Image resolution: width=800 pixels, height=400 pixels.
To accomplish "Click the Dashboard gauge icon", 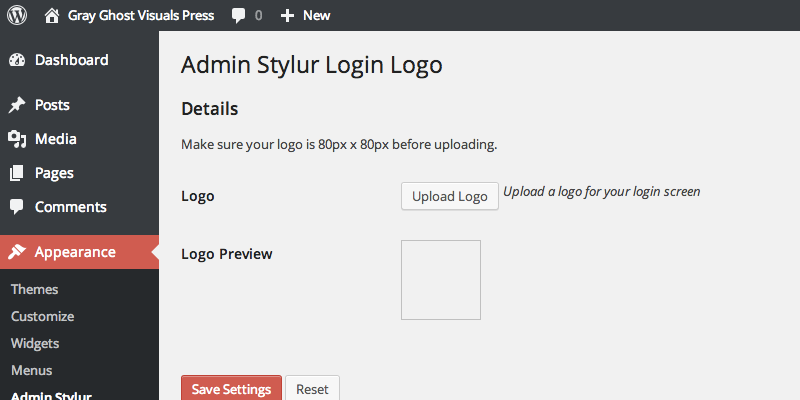I will pyautogui.click(x=17, y=60).
